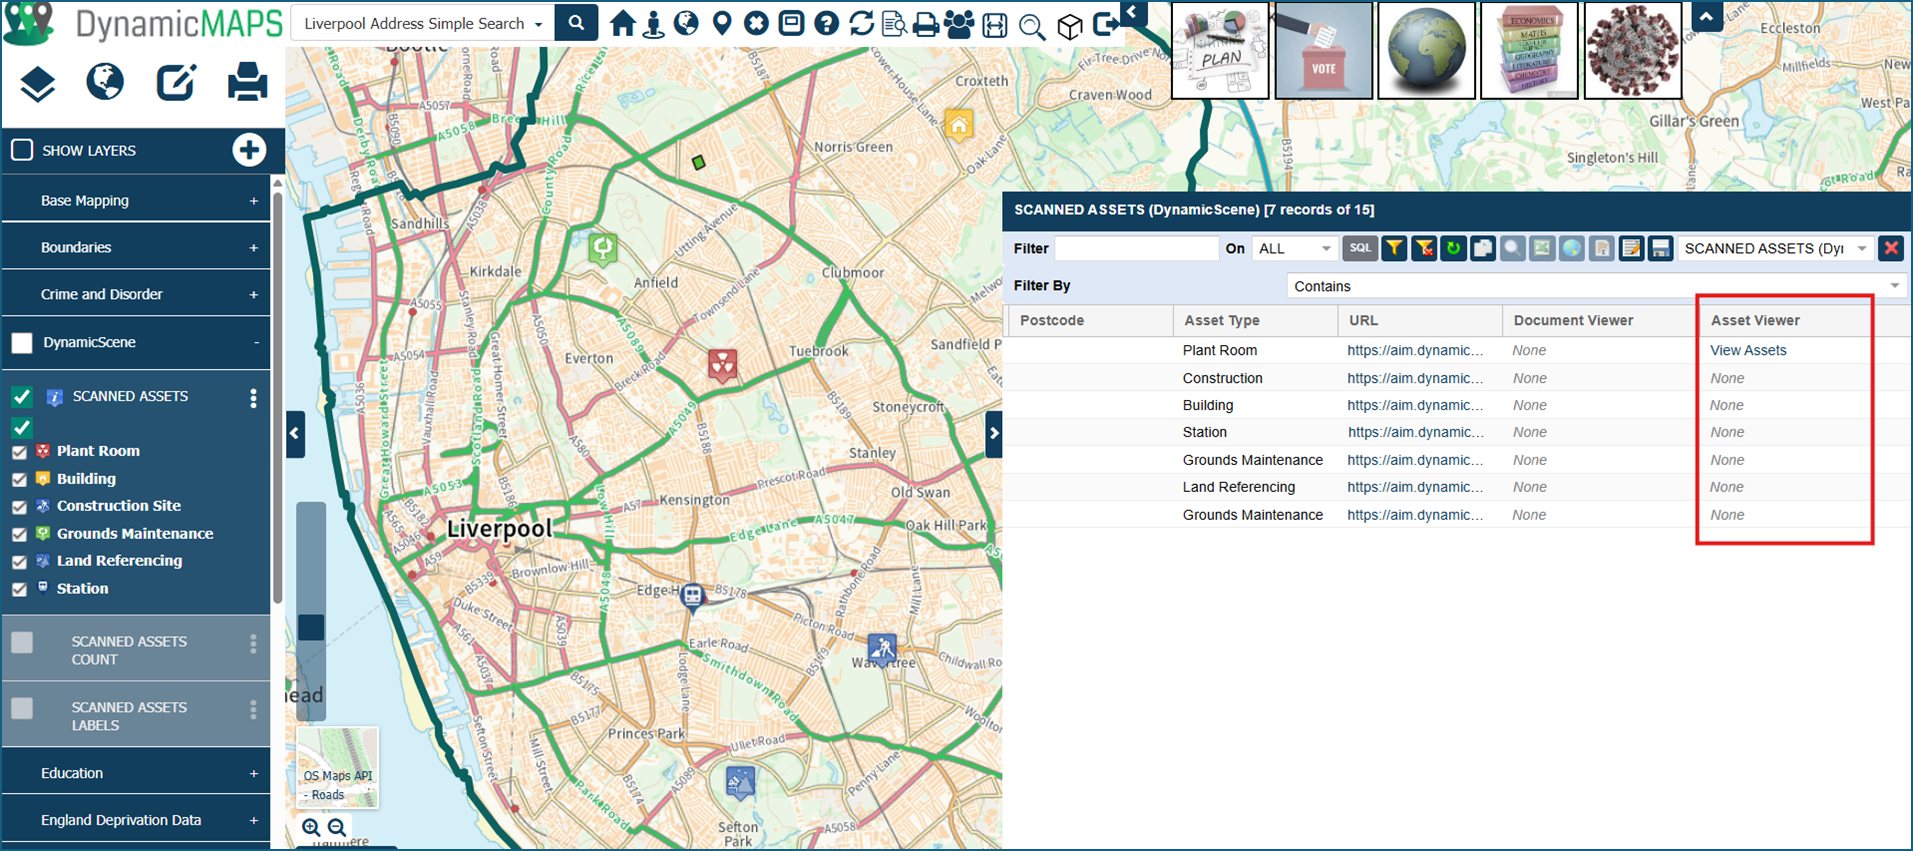Open the help question mark icon
The width and height of the screenshot is (1913, 851).
pos(826,23)
